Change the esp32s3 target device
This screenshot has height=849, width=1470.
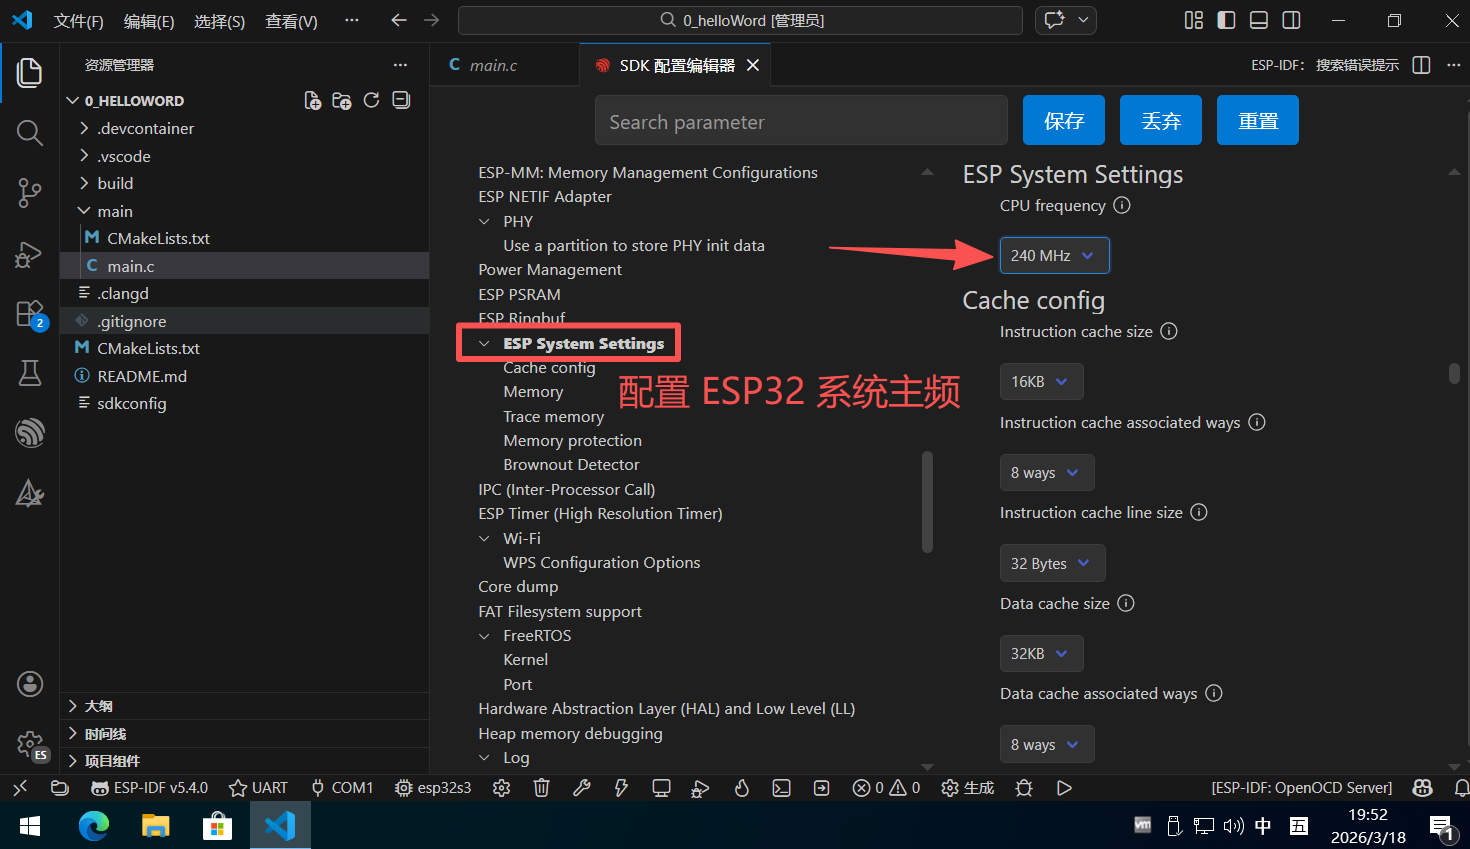tap(433, 788)
